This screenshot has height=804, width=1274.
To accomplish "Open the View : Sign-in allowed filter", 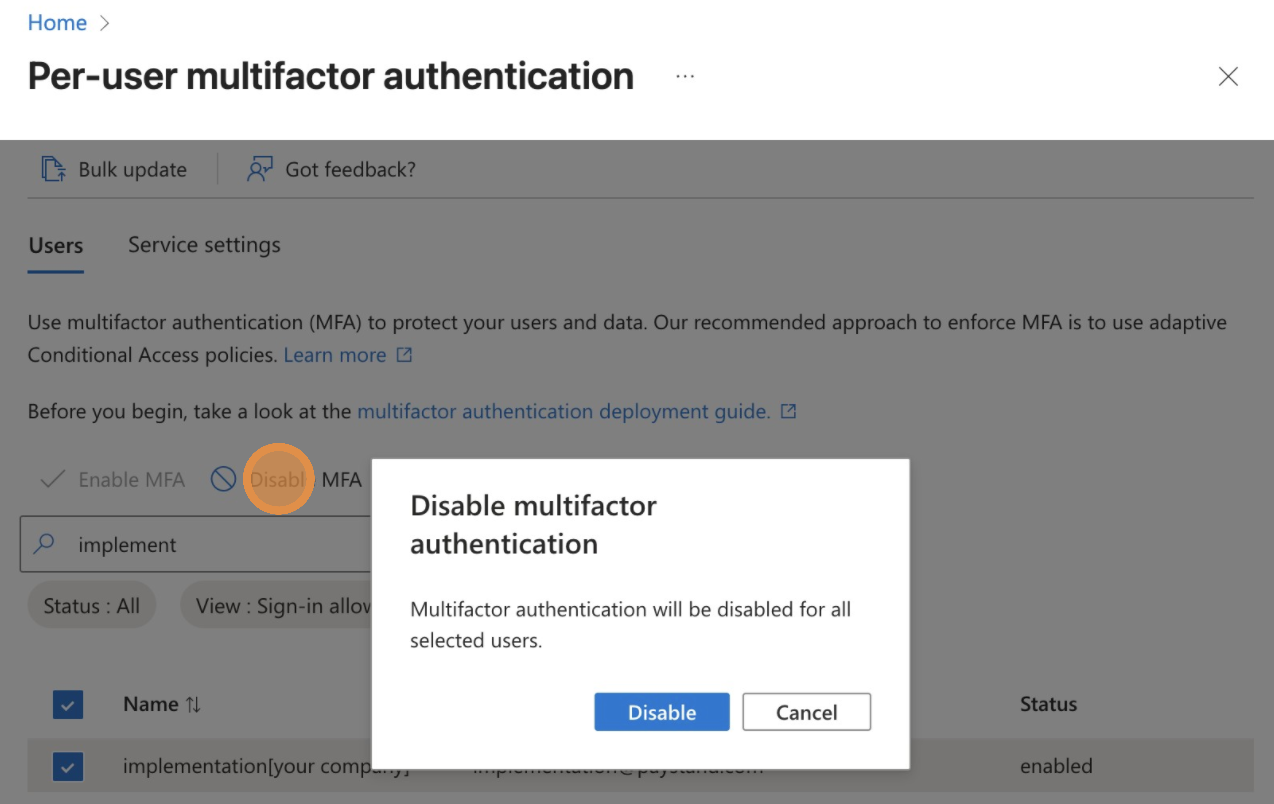I will click(x=277, y=606).
